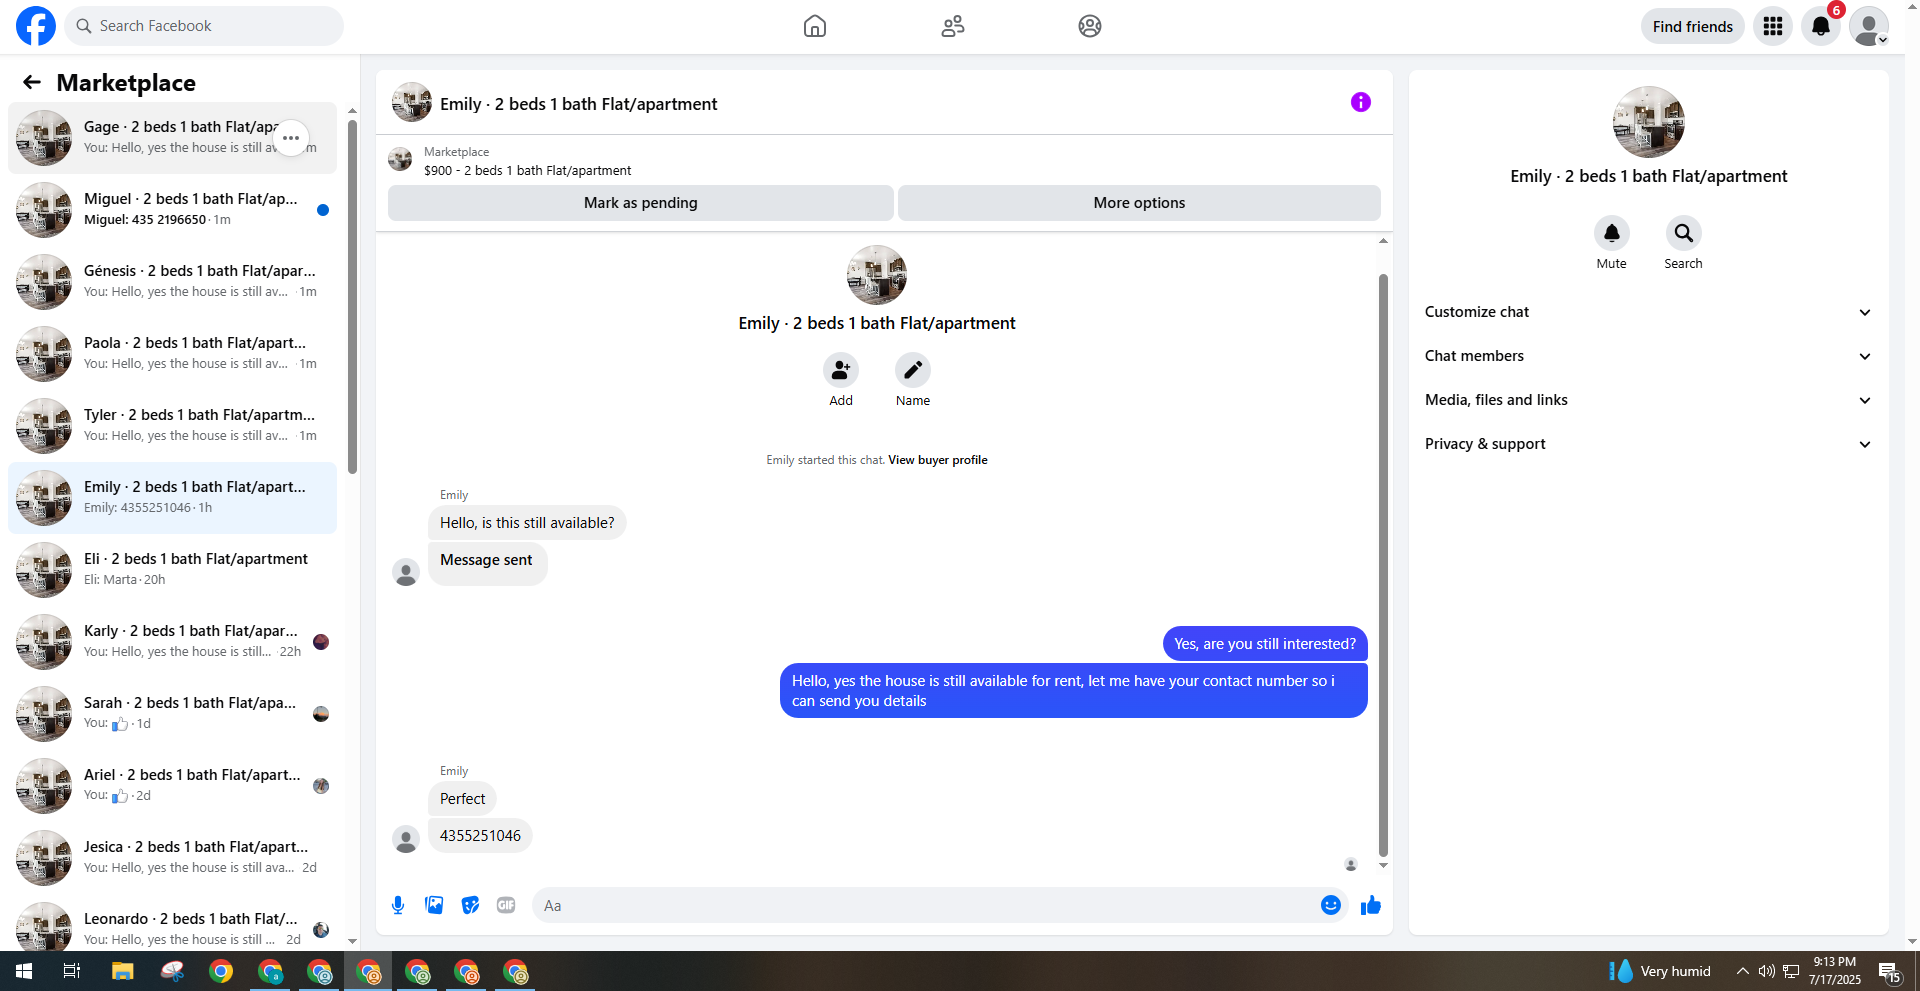Expand Customize chat section

1649,312
